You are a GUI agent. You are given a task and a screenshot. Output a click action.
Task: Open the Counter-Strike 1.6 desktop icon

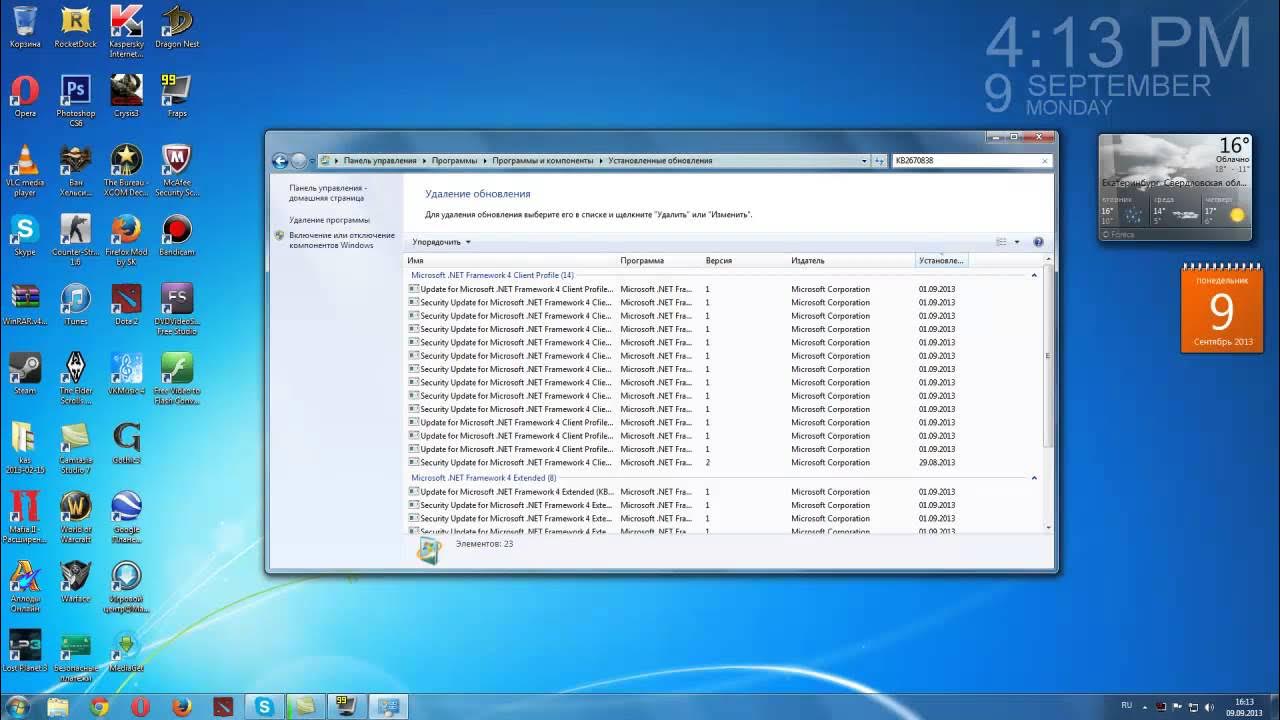[75, 239]
